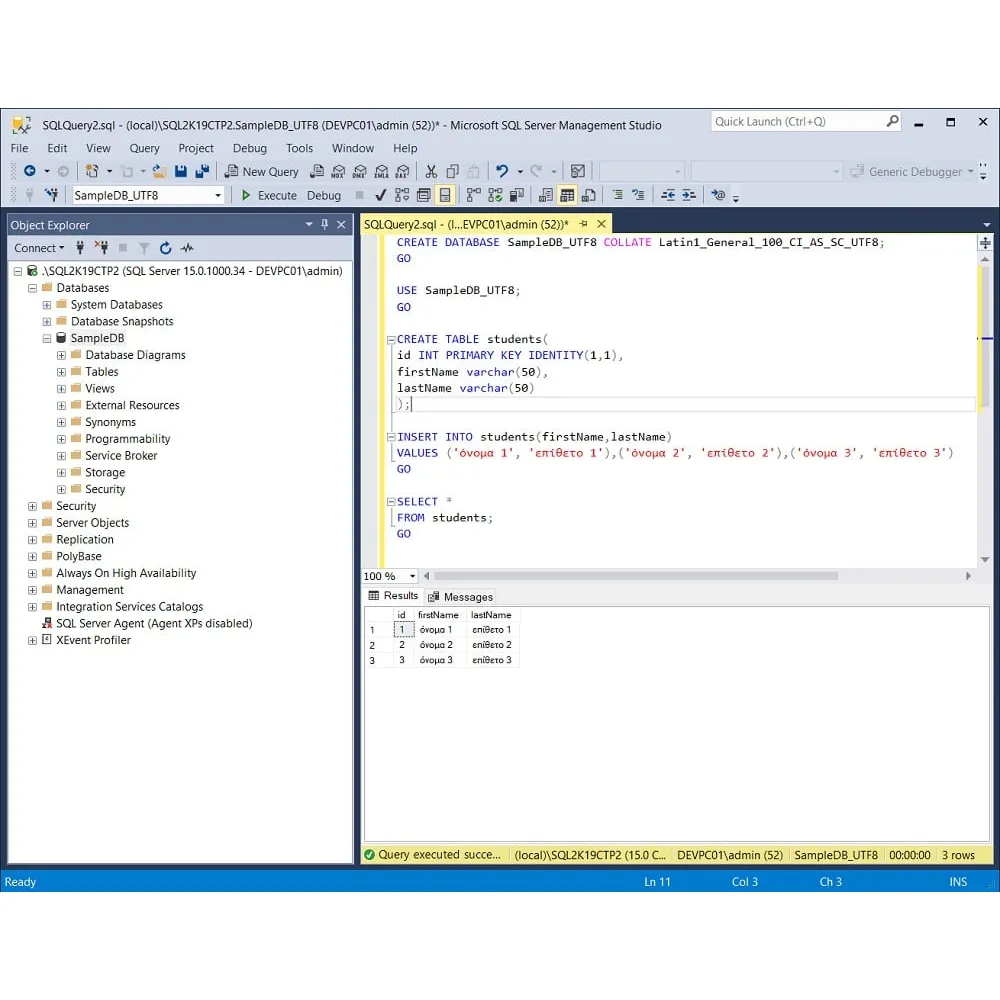This screenshot has width=1000, height=1000.
Task: Click the Navigate Backward arrow icon
Action: tap(29, 171)
